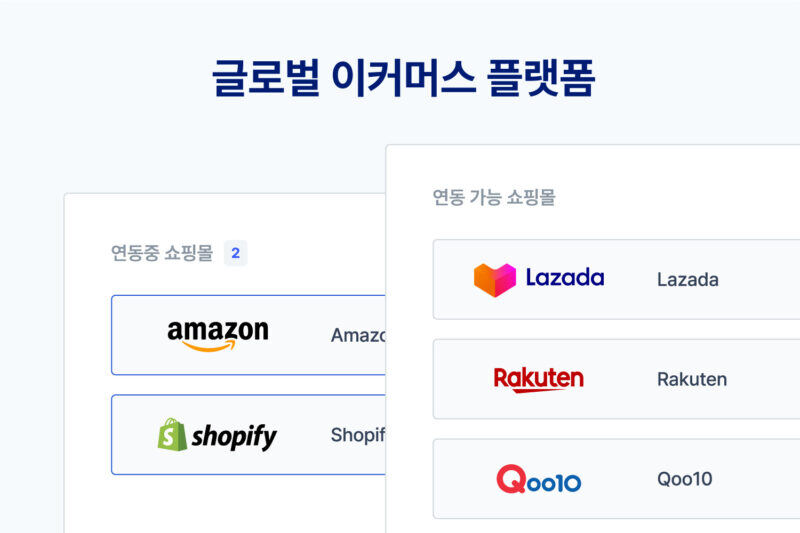
Task: Click the Amazon logo icon
Action: tap(218, 336)
